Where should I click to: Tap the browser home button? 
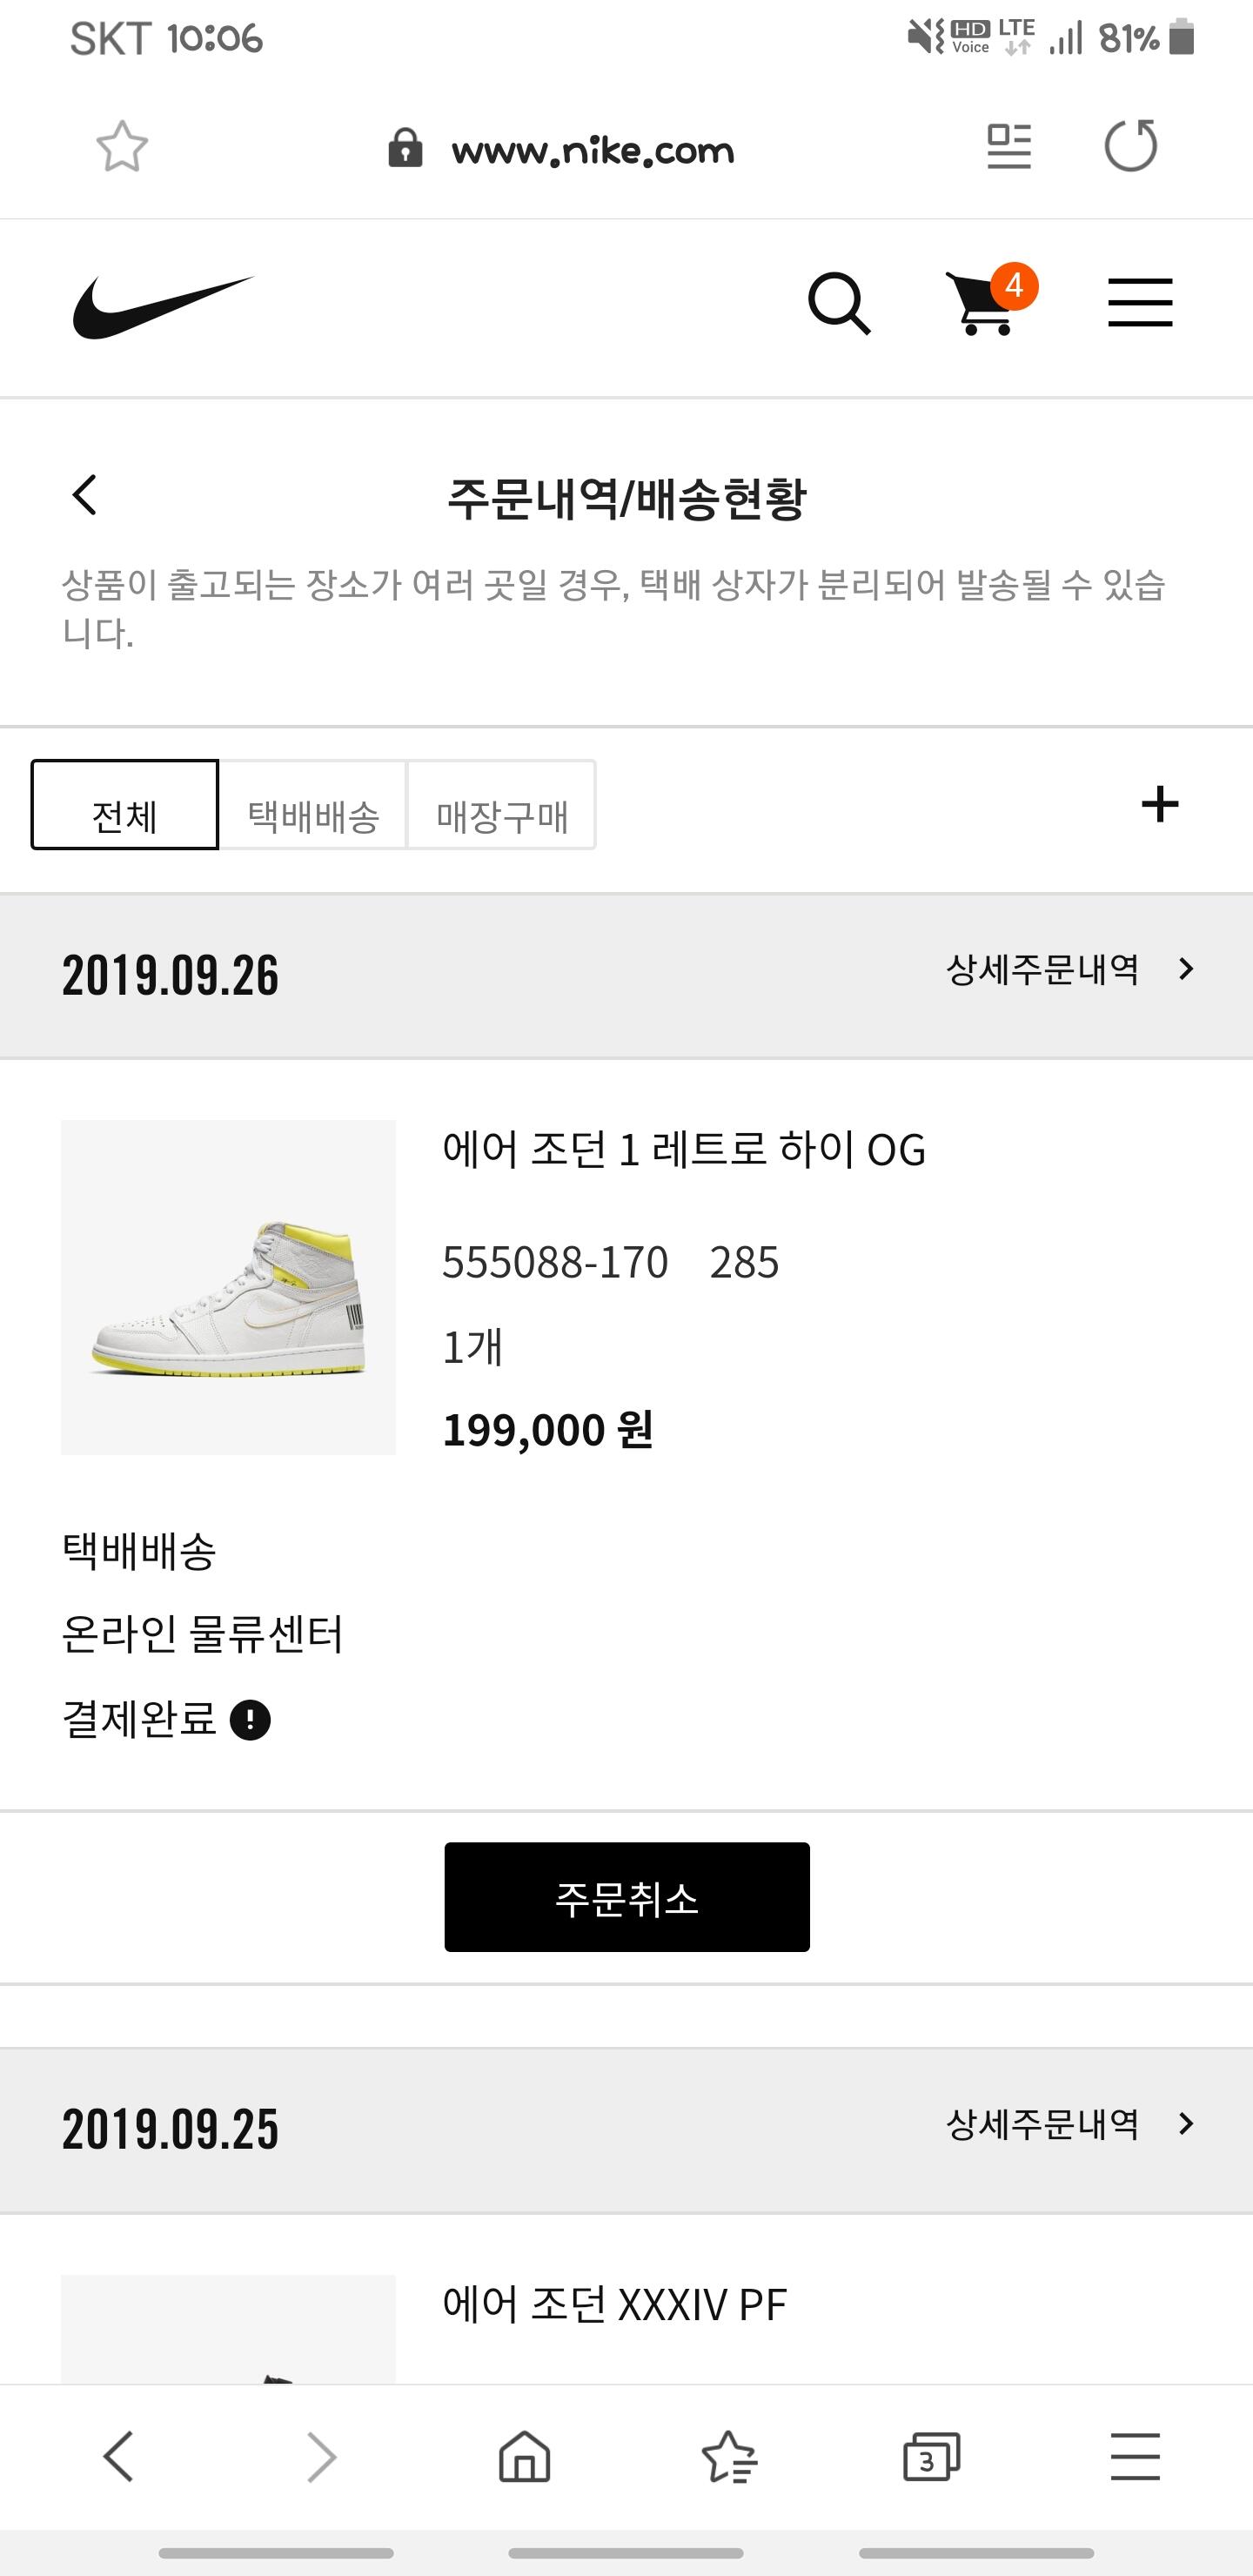[524, 2457]
